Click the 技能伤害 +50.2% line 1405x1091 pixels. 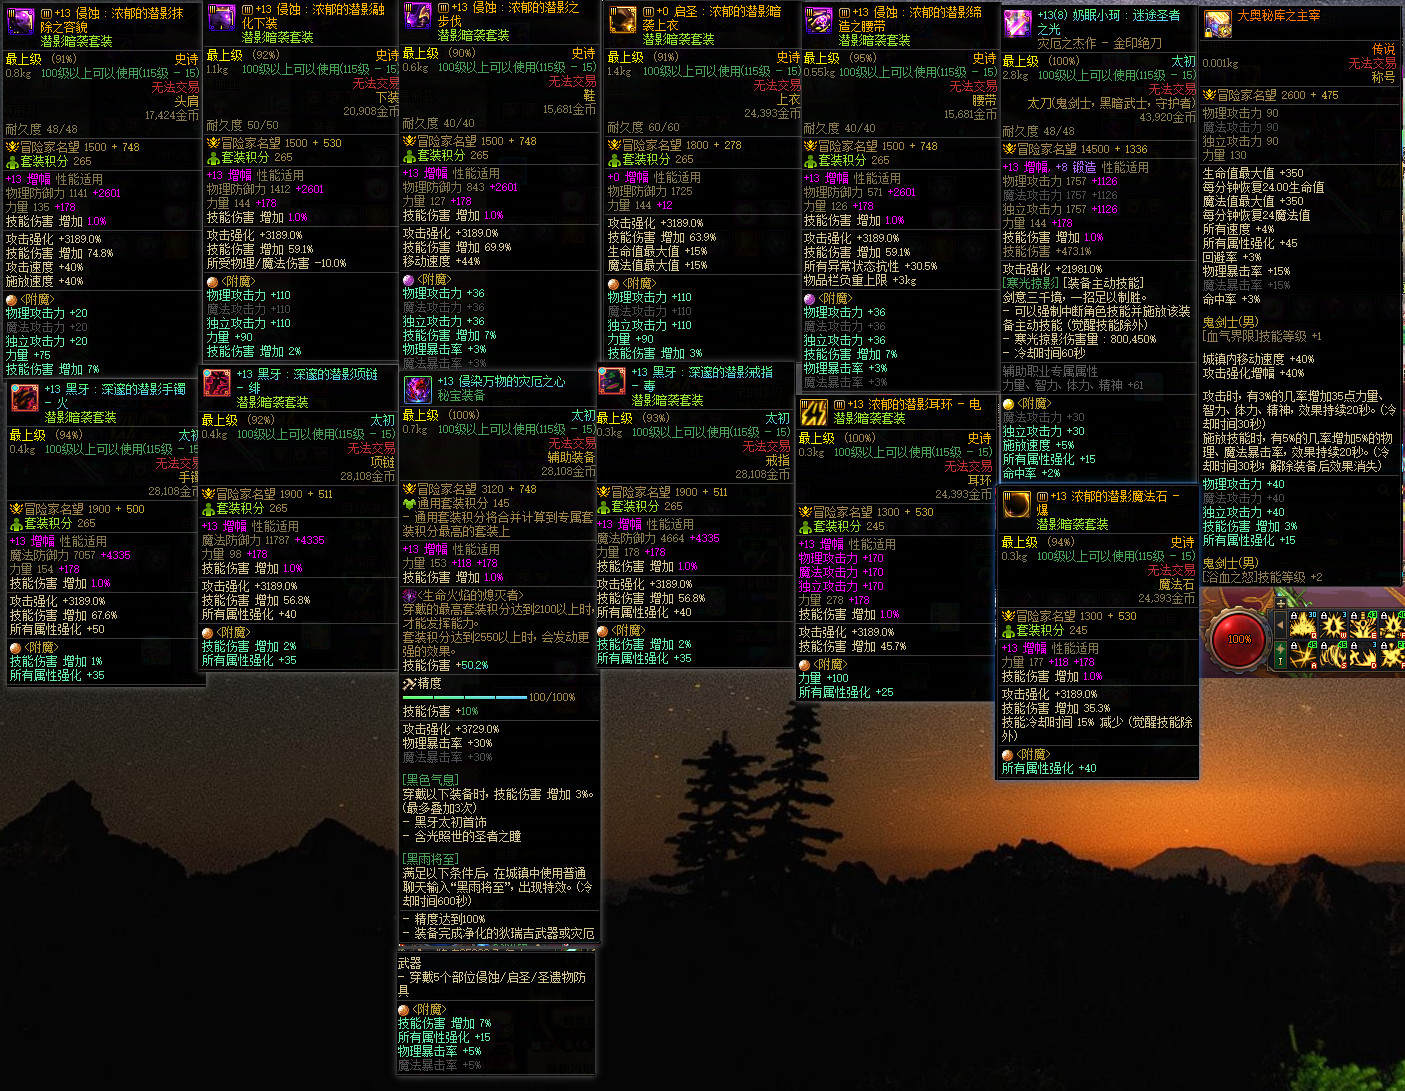pos(446,665)
